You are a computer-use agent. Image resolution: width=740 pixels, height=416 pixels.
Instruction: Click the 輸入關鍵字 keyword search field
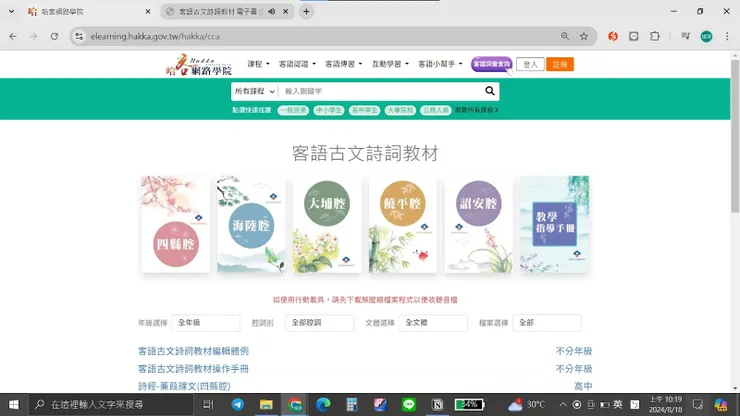tap(380, 91)
